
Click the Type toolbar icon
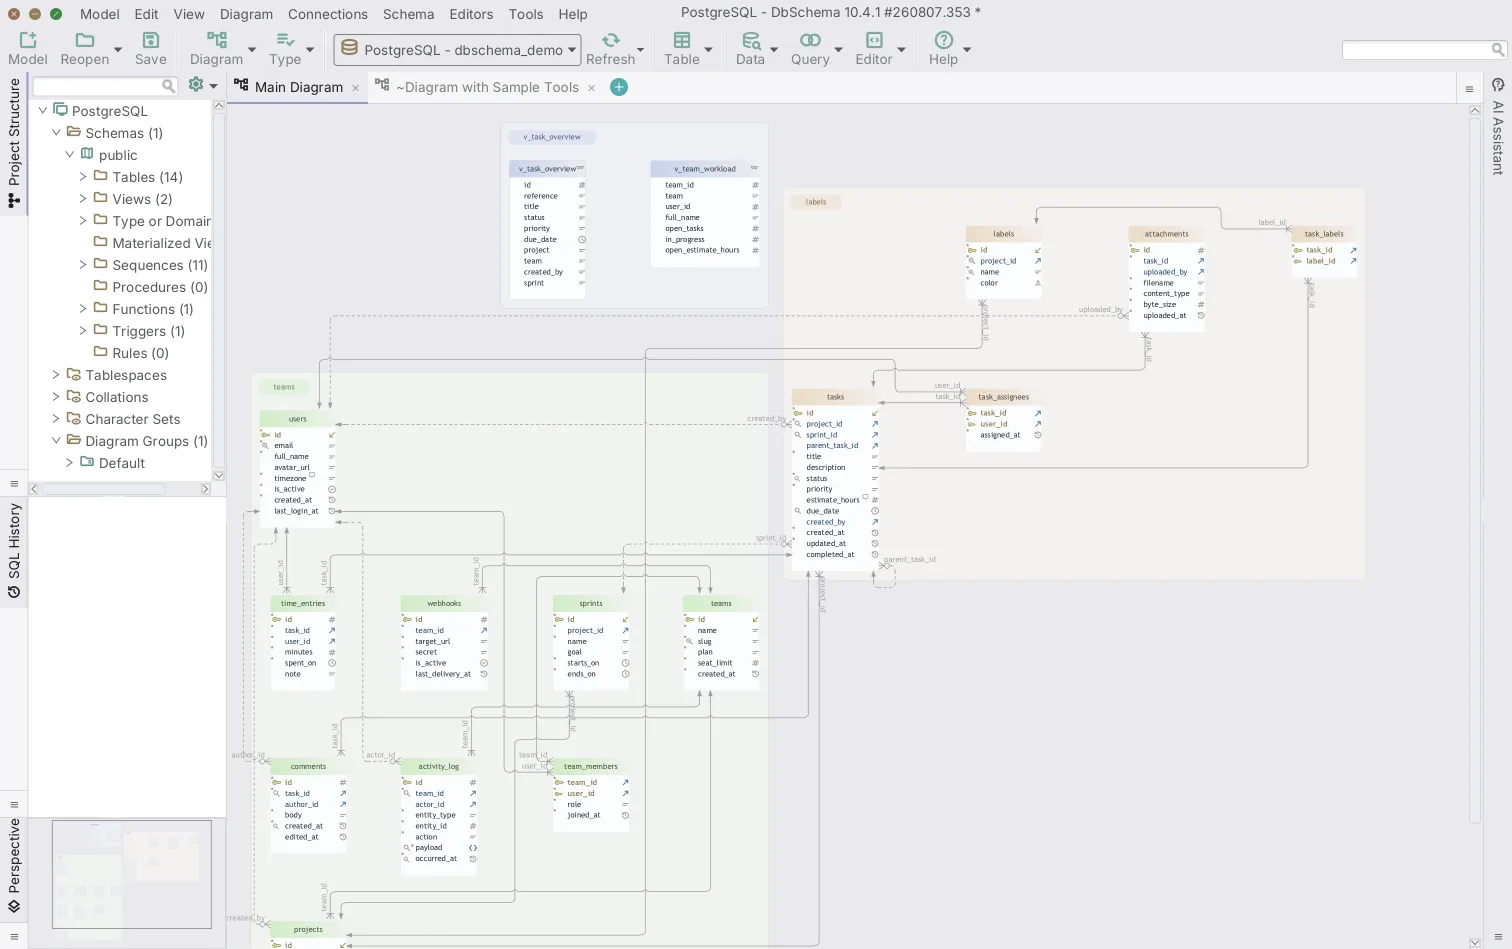click(x=285, y=40)
